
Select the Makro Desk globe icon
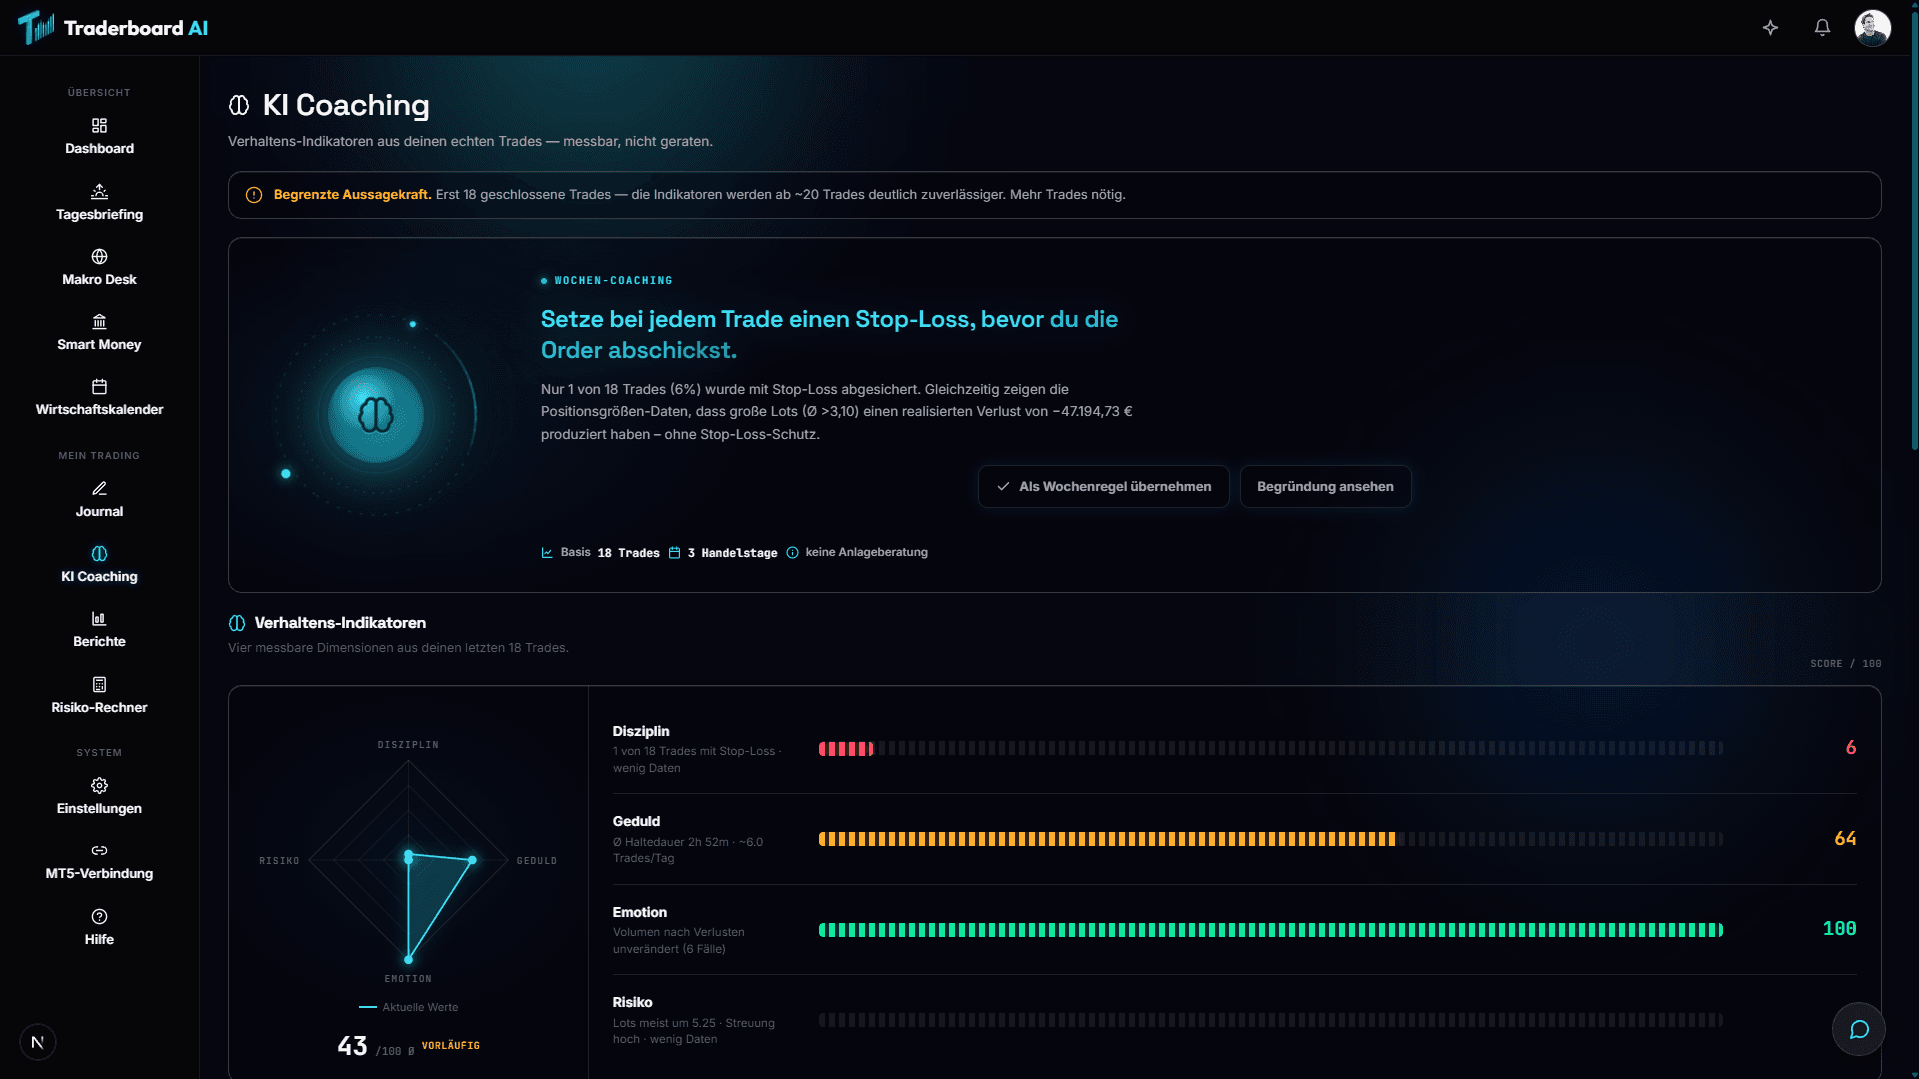point(99,257)
